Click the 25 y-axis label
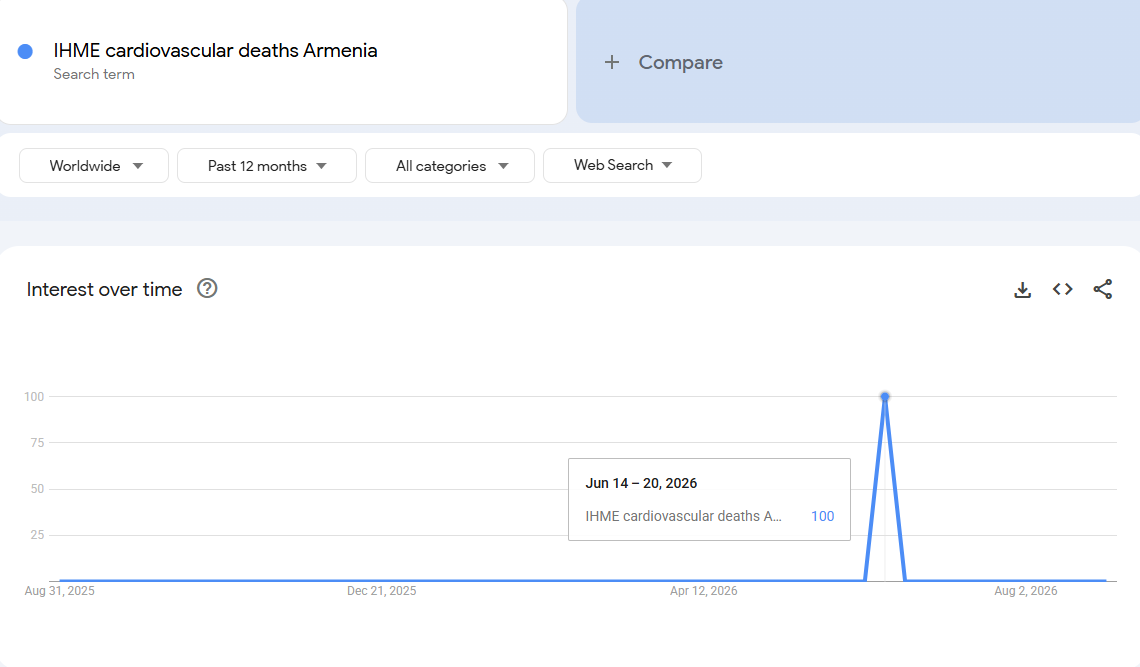 coord(37,535)
